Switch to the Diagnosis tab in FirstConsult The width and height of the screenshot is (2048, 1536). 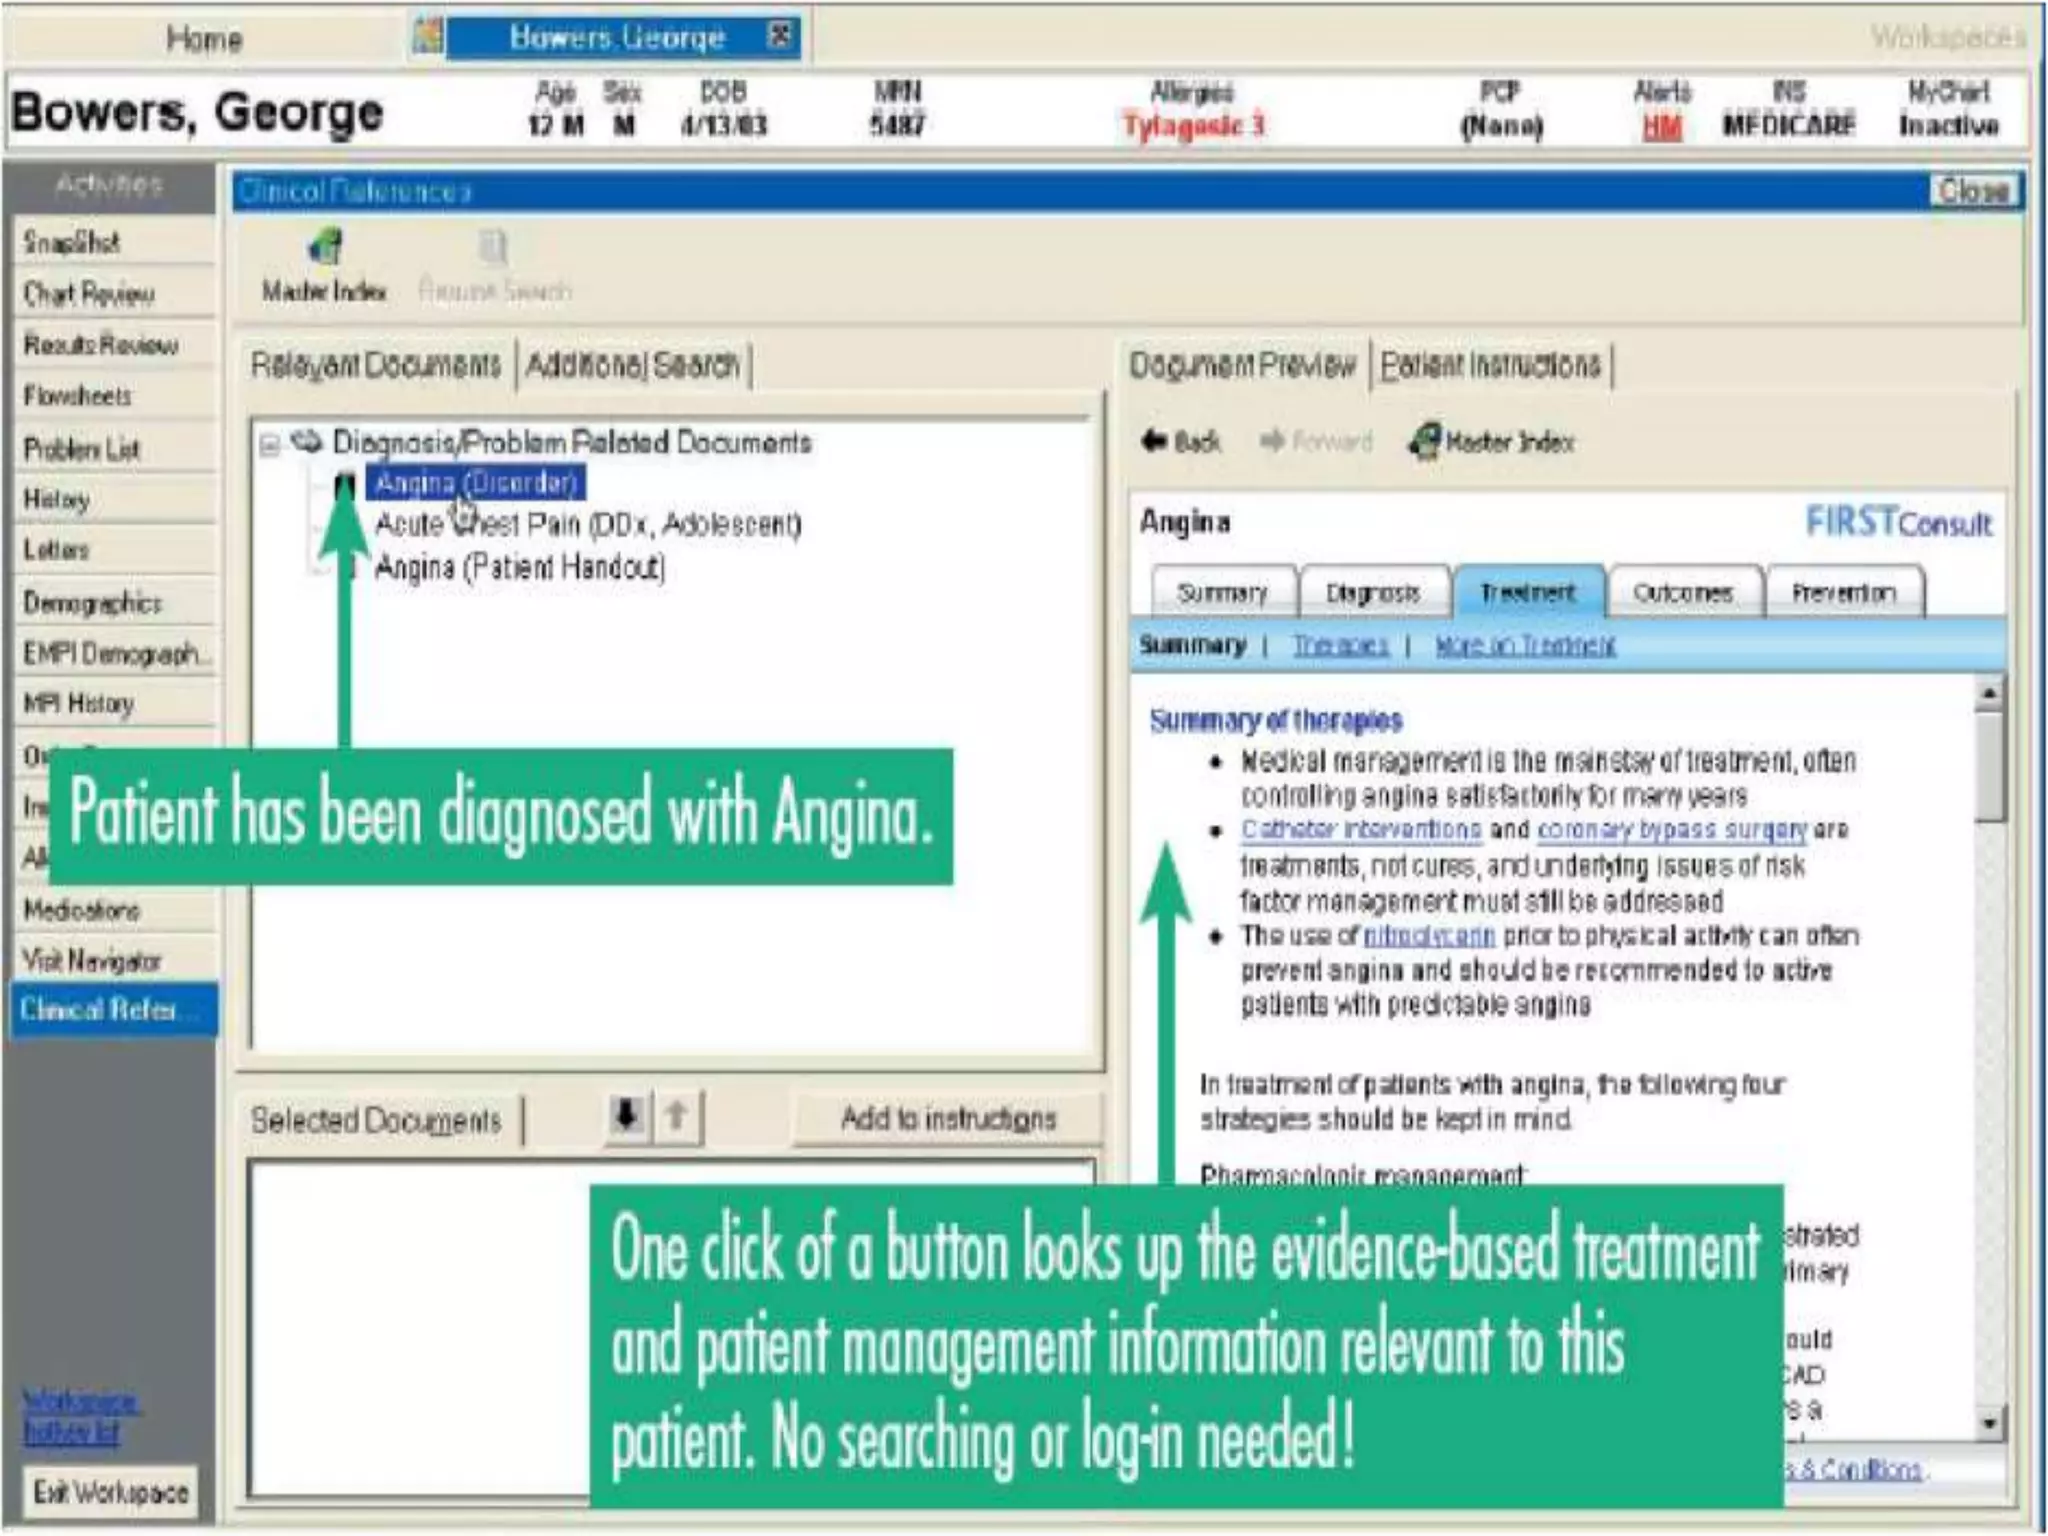click(x=1372, y=593)
